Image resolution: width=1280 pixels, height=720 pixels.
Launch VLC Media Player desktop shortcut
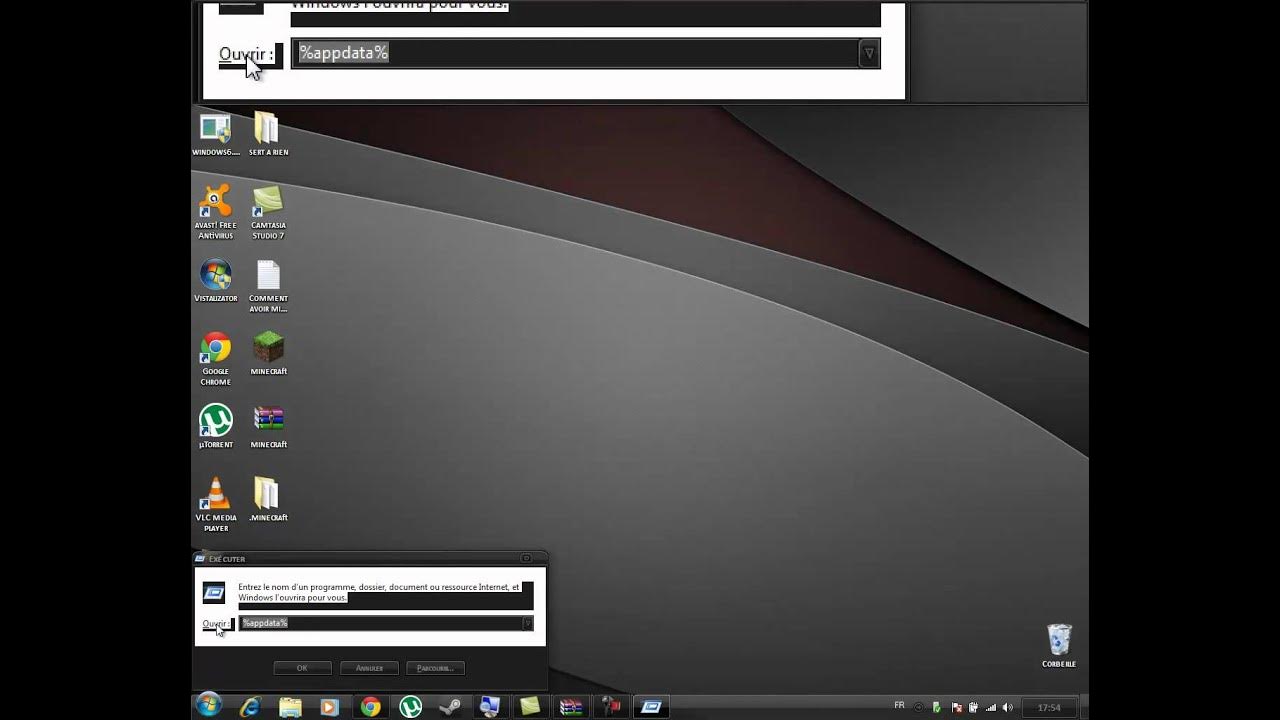point(215,505)
